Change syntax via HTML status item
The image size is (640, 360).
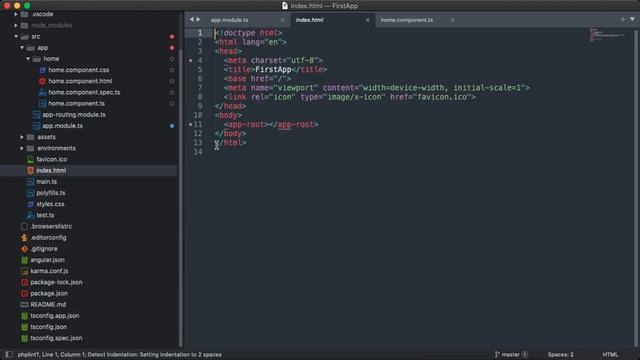pos(610,355)
